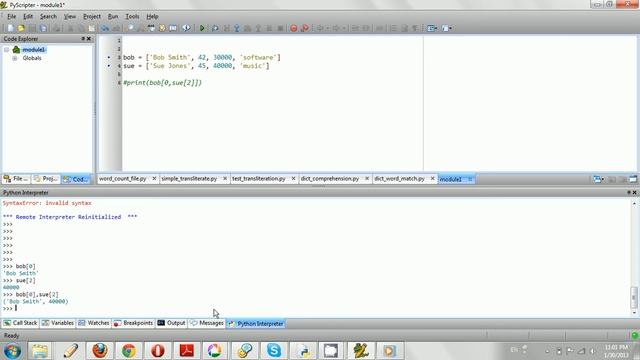Open the File menu
Image resolution: width=640 pixels, height=360 pixels.
coord(11,16)
